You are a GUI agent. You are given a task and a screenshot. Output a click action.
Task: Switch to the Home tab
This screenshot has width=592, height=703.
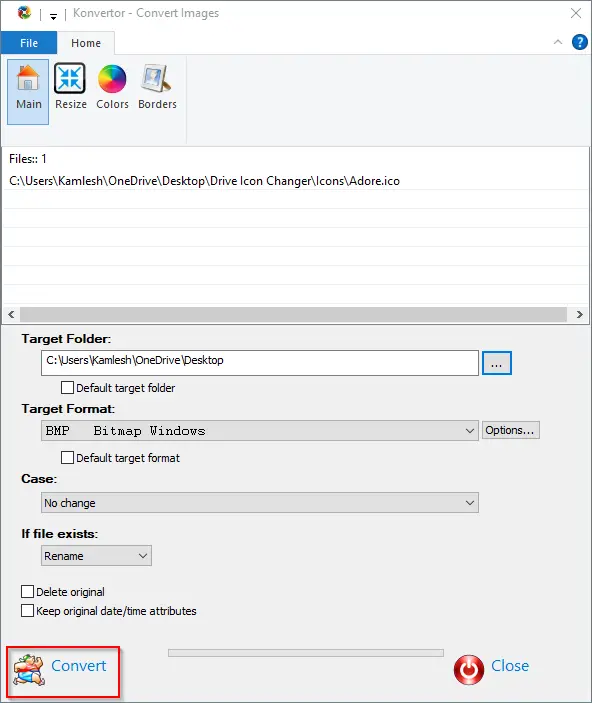(x=86, y=43)
